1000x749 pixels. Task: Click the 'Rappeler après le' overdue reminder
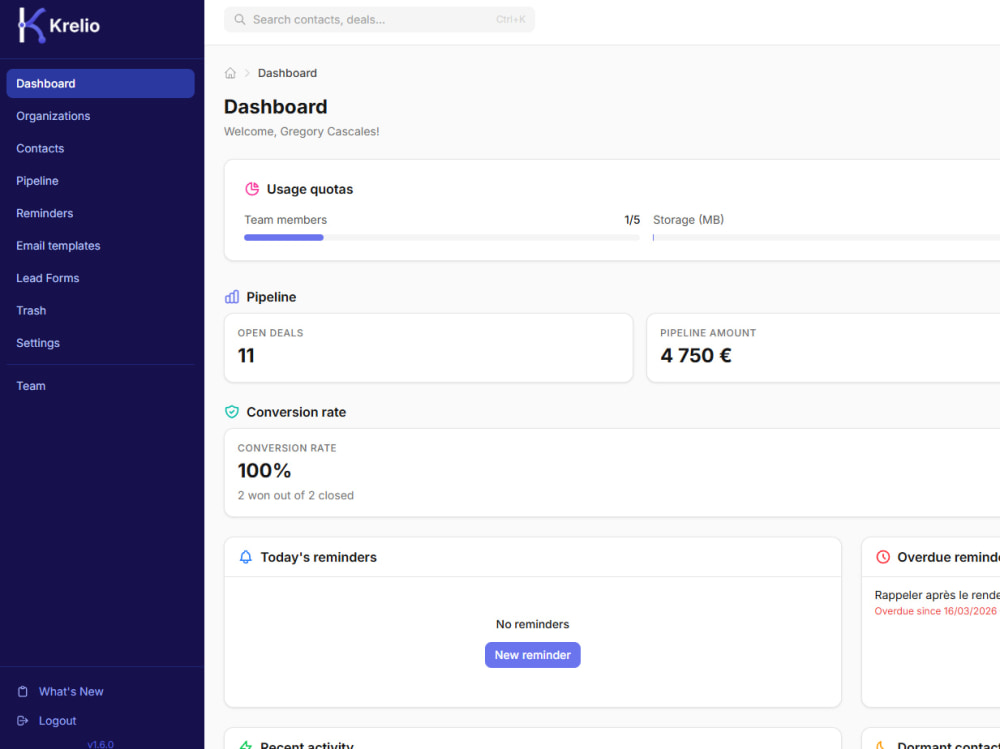(x=937, y=595)
